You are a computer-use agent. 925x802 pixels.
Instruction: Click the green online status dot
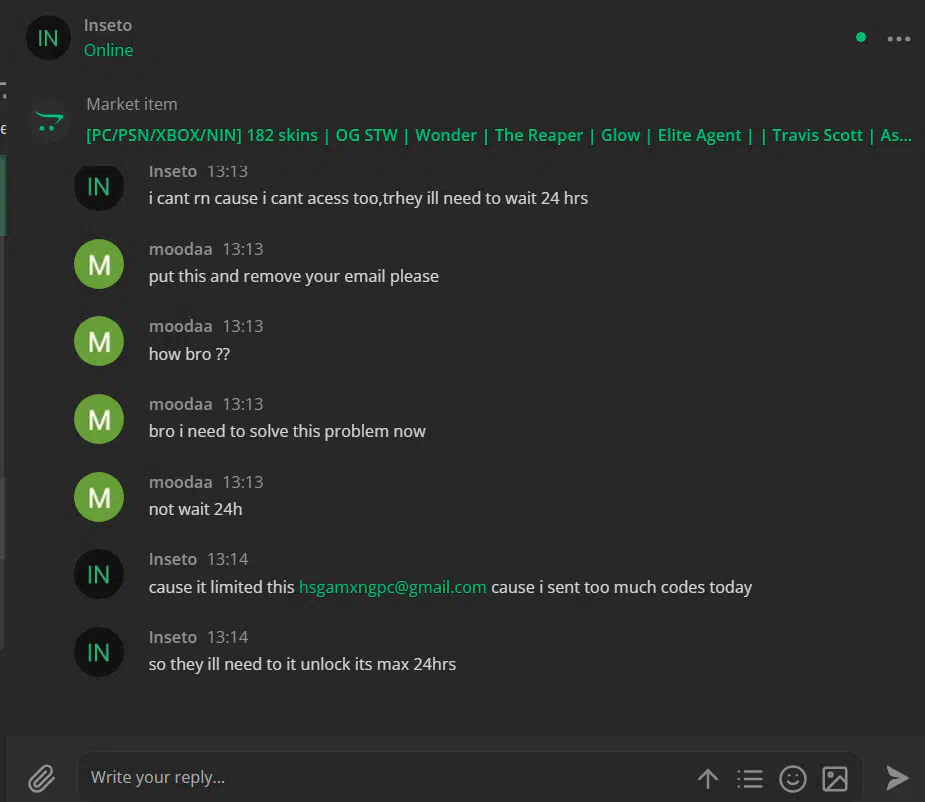coord(861,37)
